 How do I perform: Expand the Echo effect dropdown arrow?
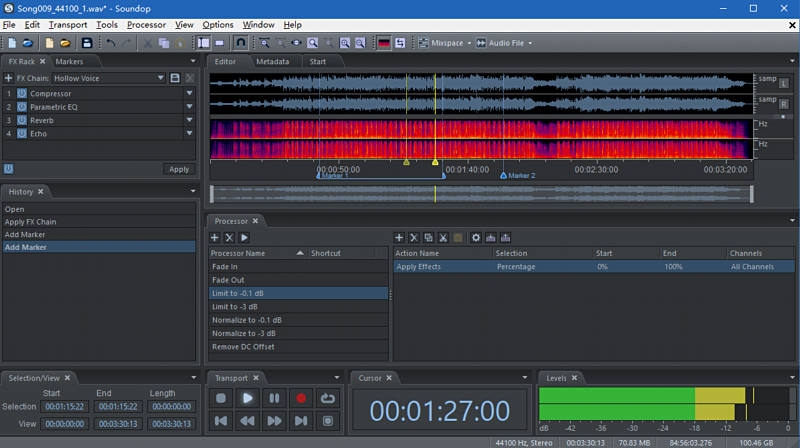coord(189,133)
